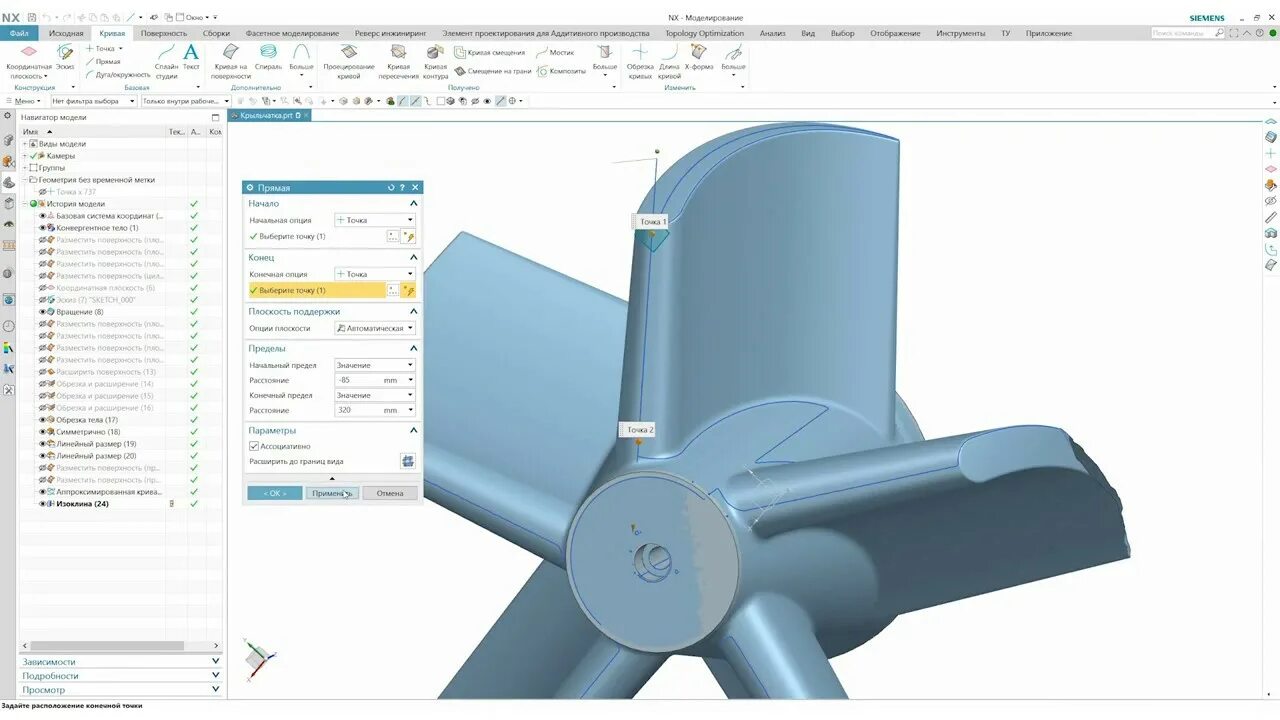Switch to the Сборки tab
This screenshot has height=720, width=1280.
[216, 33]
